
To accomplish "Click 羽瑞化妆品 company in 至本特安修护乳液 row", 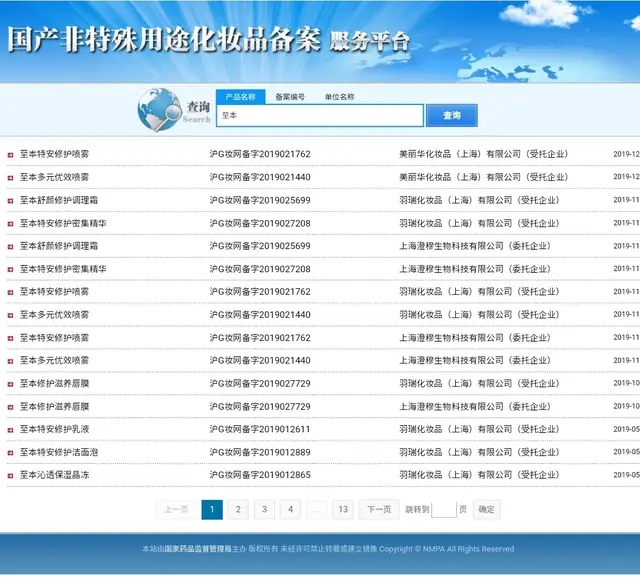I will [479, 429].
